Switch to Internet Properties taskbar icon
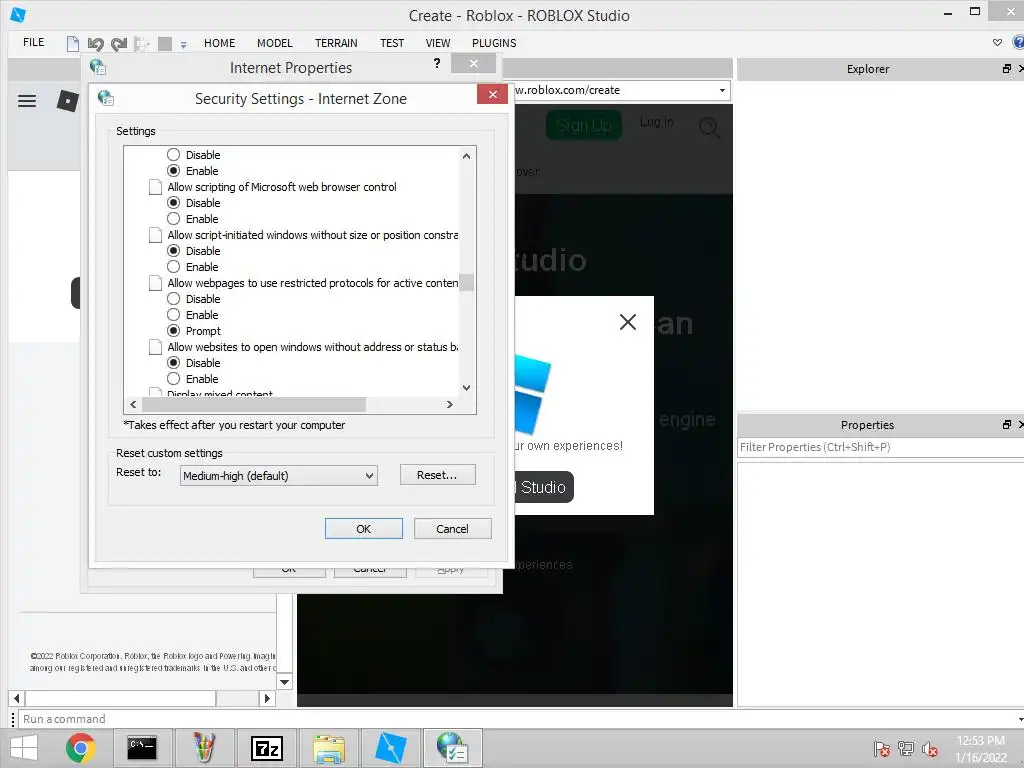Screen dimensions: 1024x768 click(452, 748)
